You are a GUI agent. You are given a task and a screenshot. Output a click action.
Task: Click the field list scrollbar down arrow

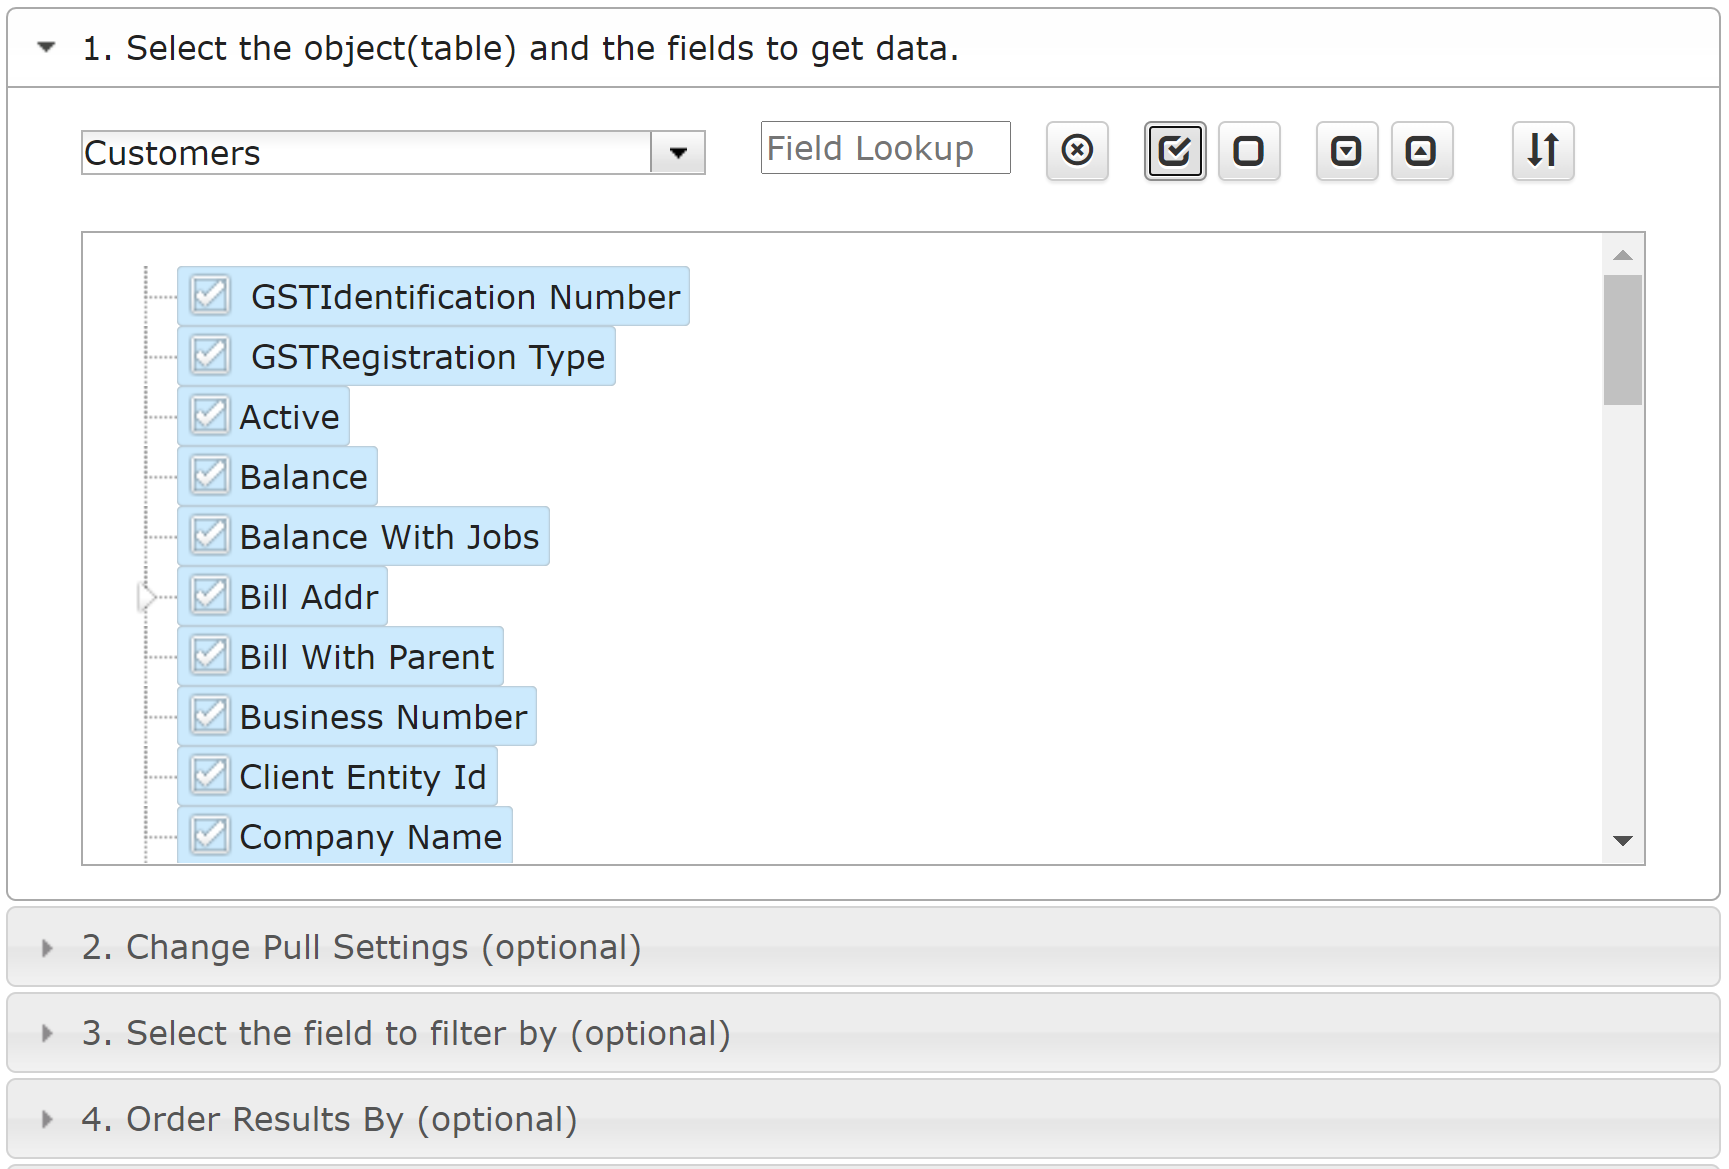(1622, 841)
